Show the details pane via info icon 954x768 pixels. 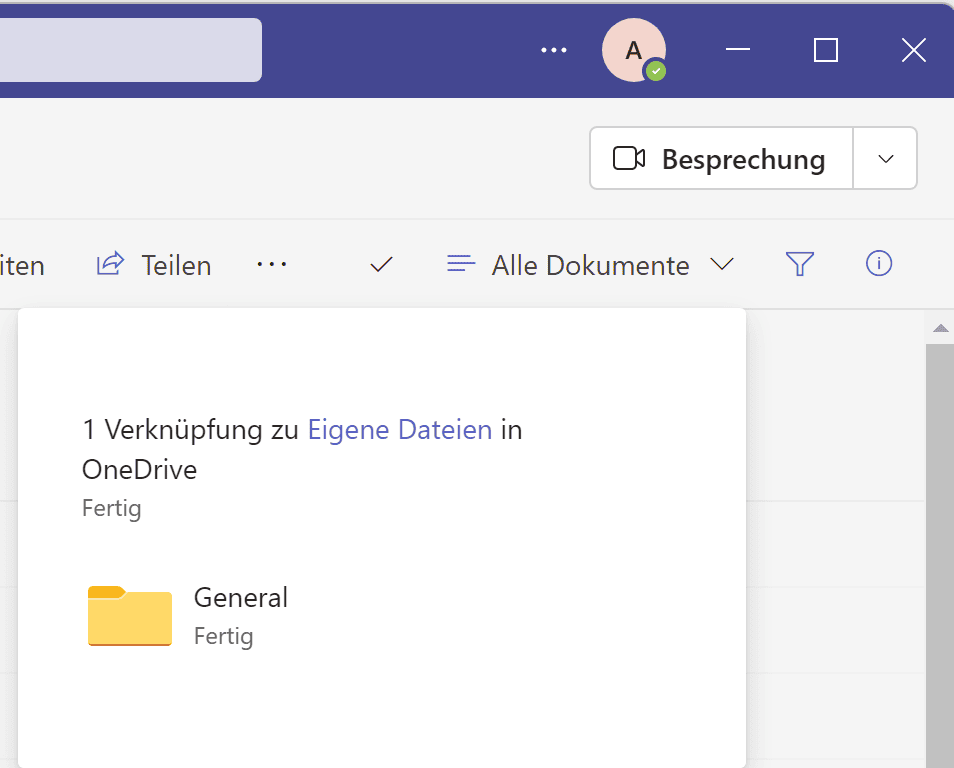click(x=878, y=264)
